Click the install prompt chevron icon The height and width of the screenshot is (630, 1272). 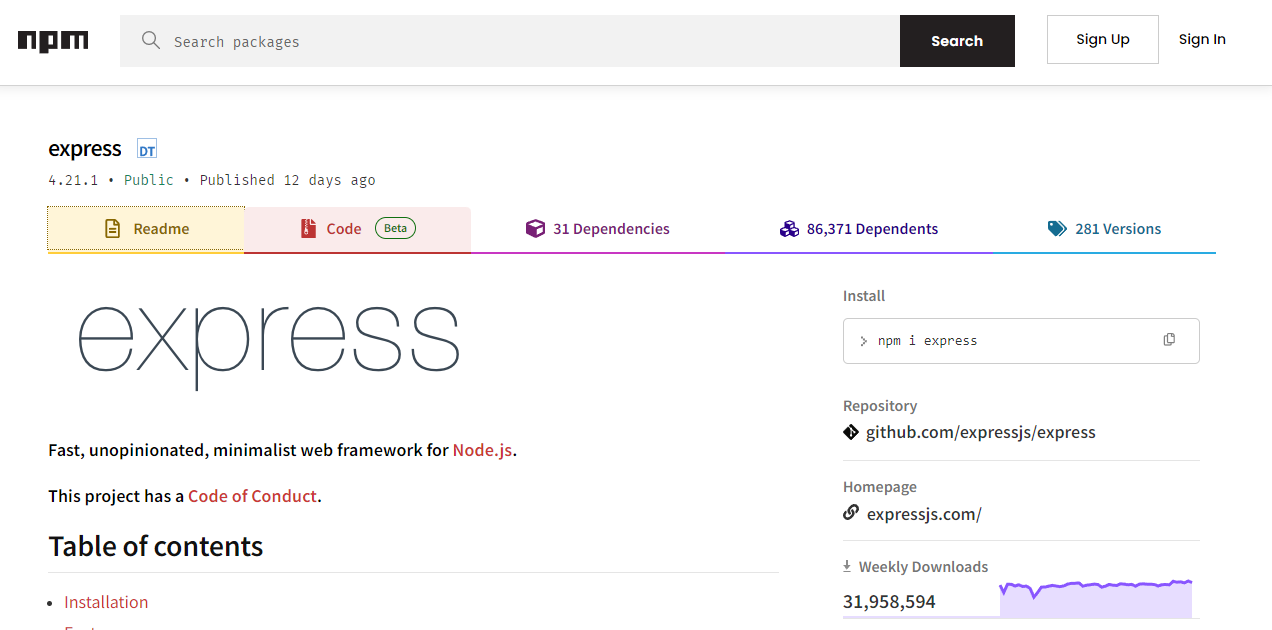[x=864, y=341]
